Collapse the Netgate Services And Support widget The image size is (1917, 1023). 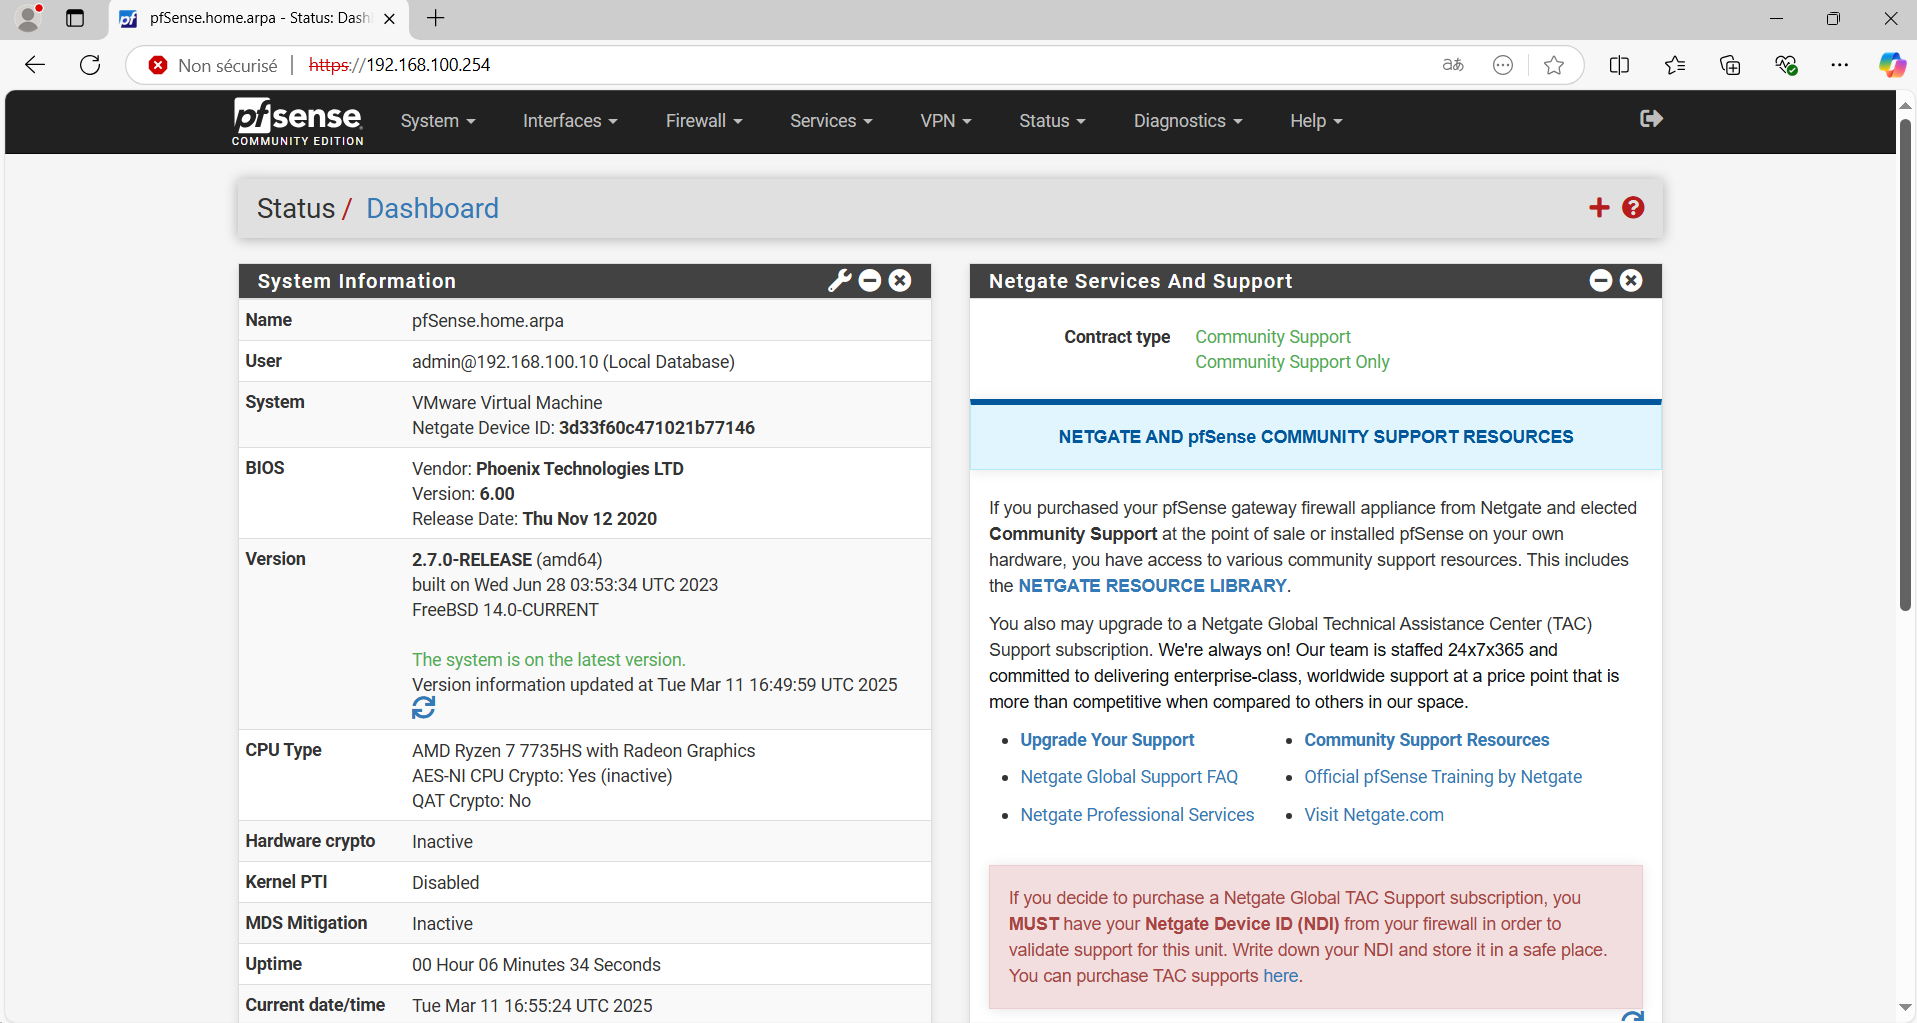tap(1601, 280)
